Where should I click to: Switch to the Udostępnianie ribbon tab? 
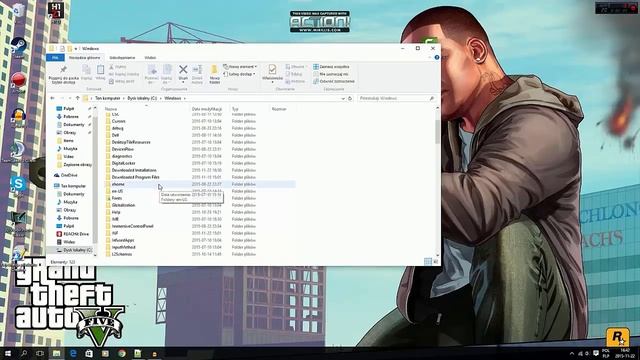click(x=122, y=58)
